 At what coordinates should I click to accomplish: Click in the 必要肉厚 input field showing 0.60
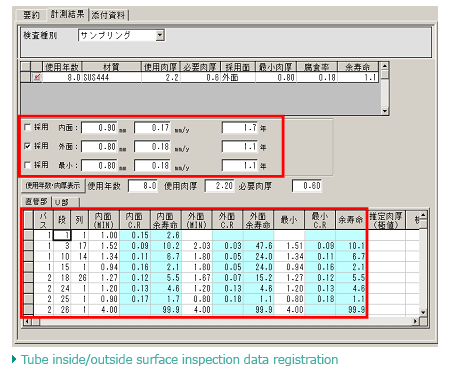(307, 186)
